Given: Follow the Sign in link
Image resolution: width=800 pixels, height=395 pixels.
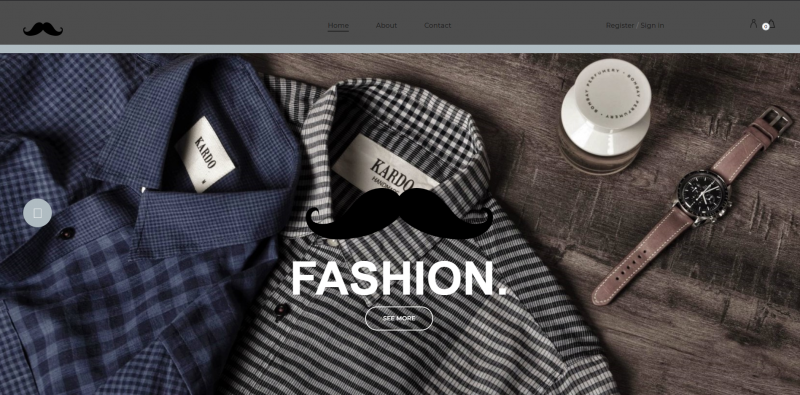Looking at the screenshot, I should 652,26.
